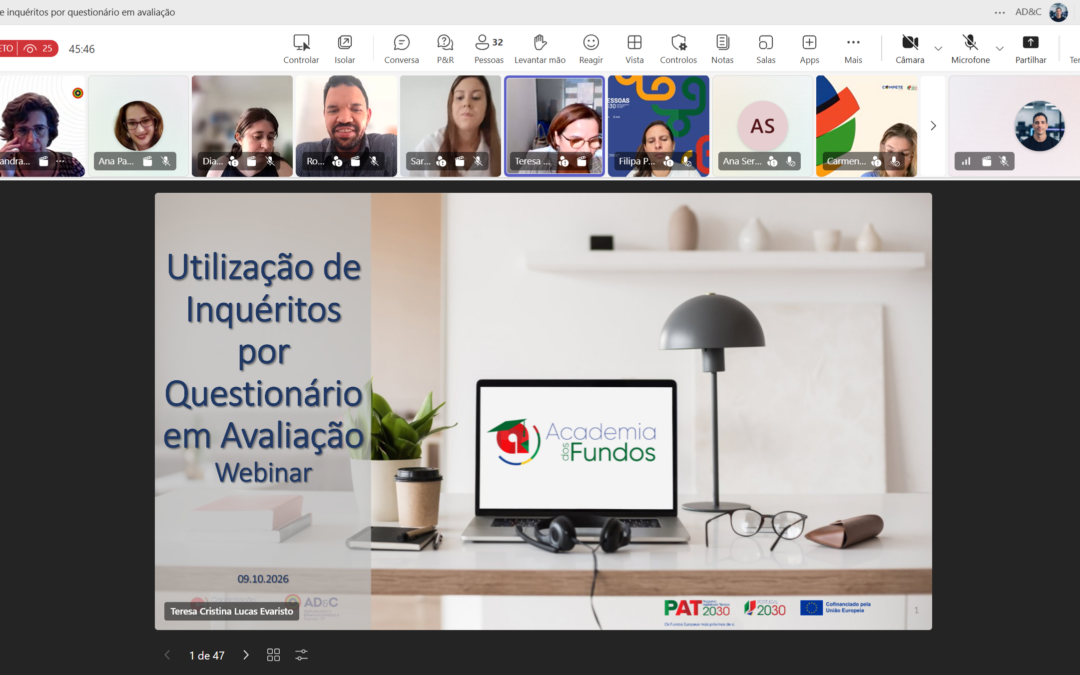
Task: Click the presented slide "Utilização de Inquéritos"
Action: click(543, 411)
